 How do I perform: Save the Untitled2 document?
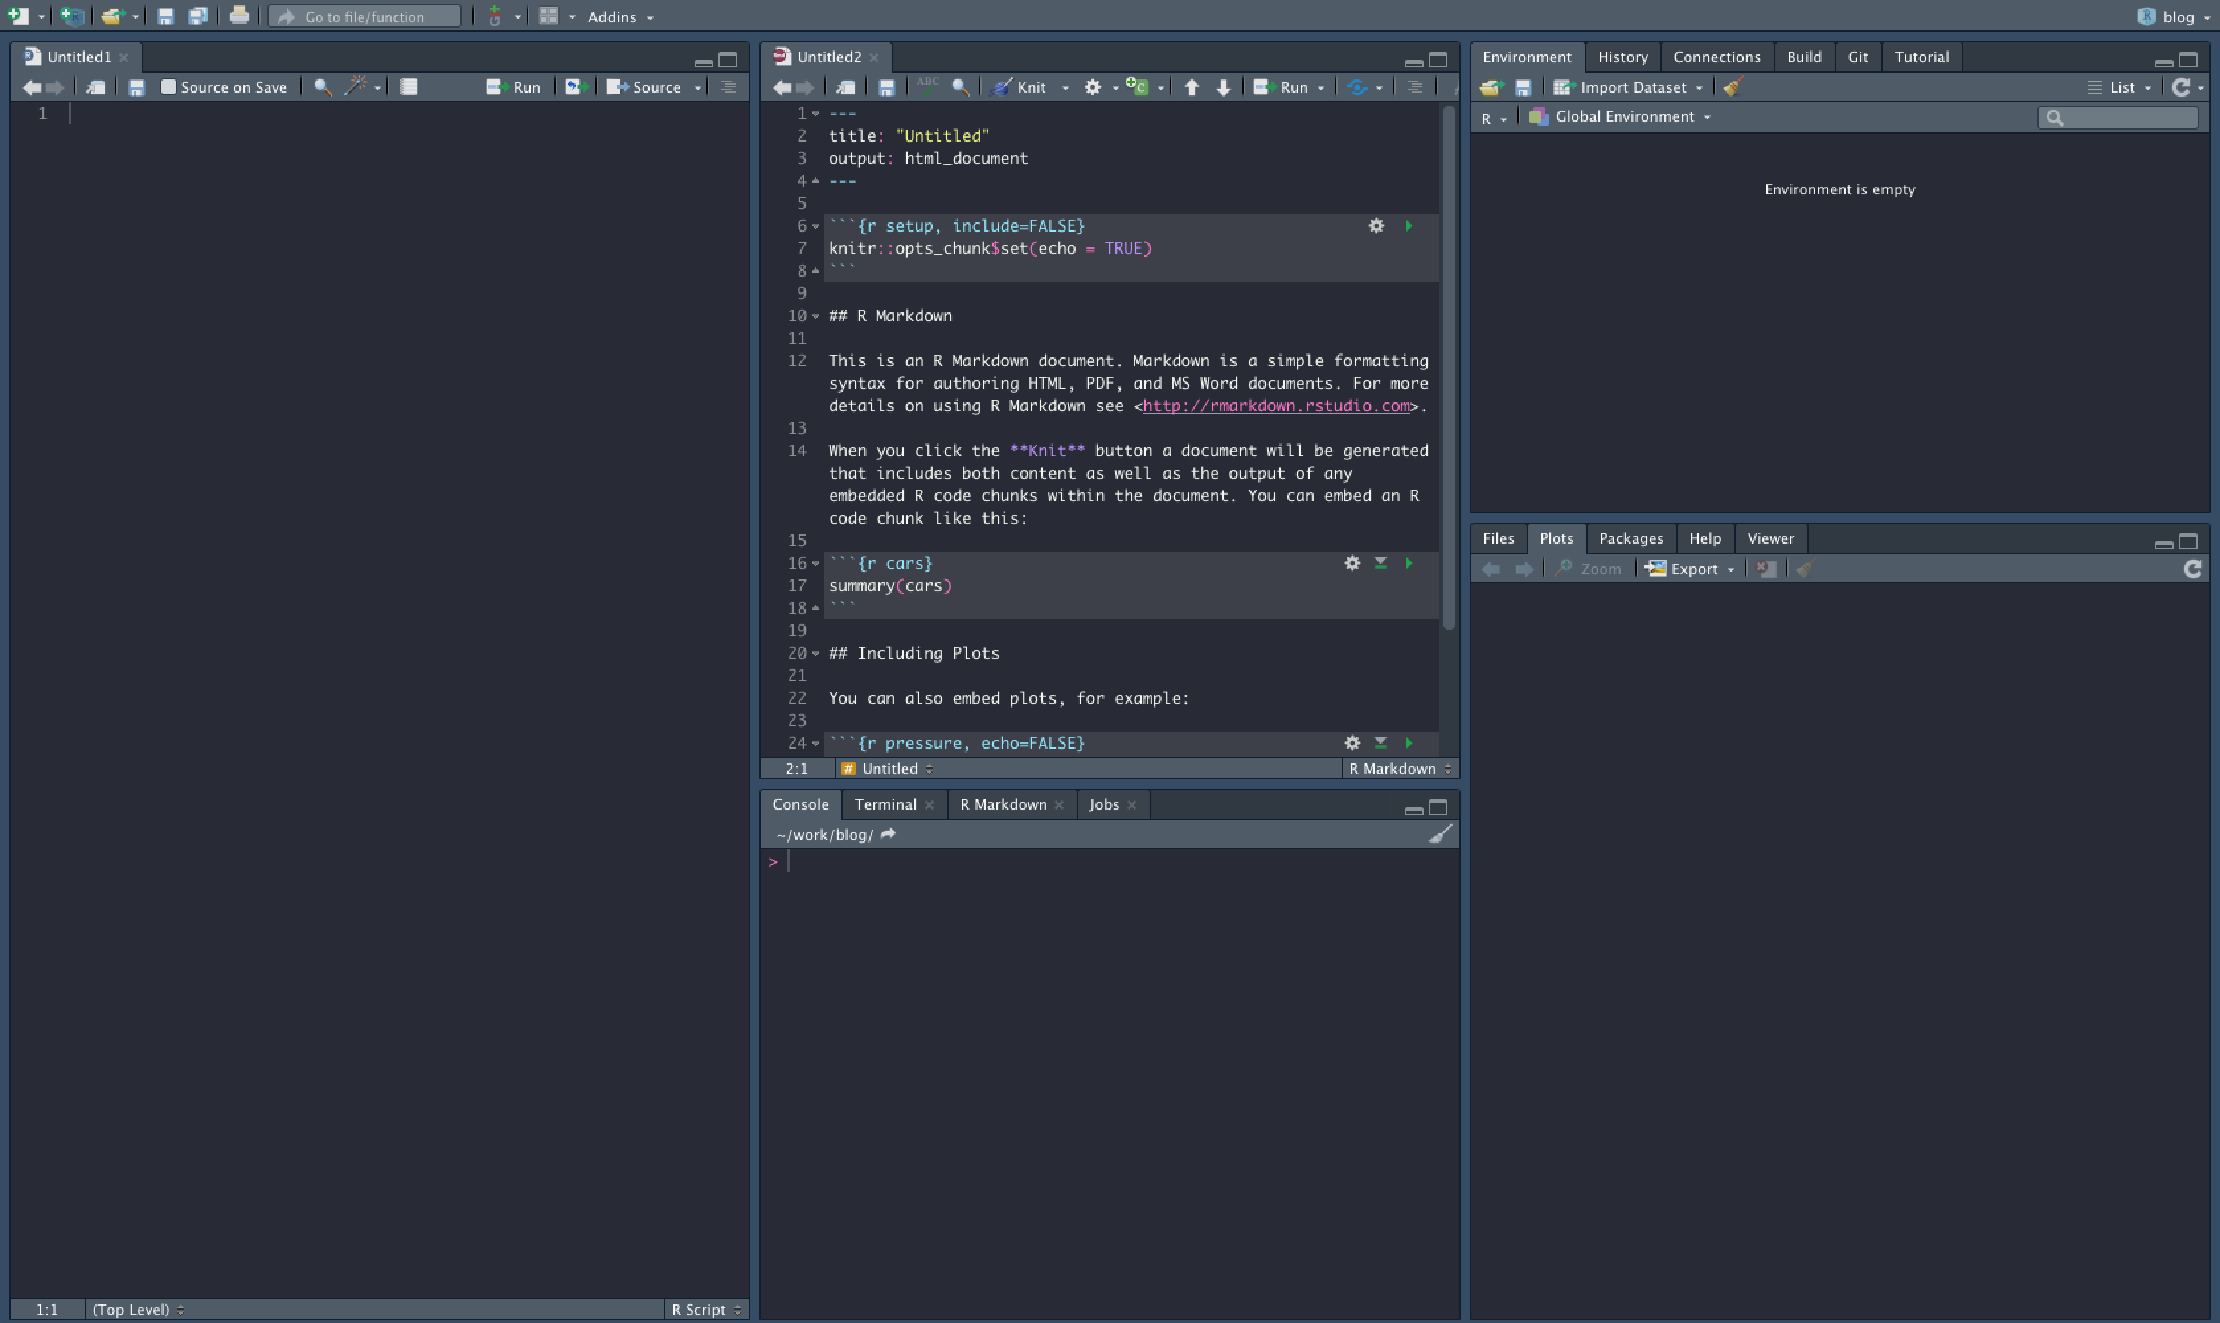coord(886,87)
